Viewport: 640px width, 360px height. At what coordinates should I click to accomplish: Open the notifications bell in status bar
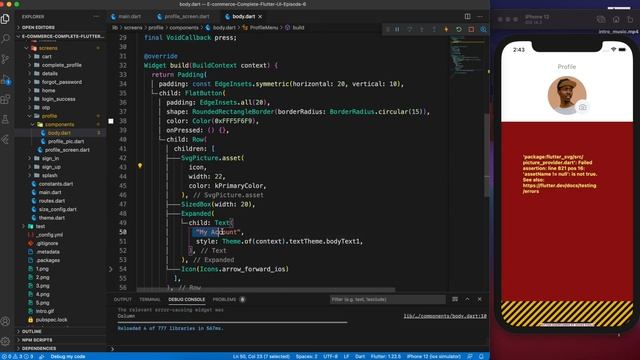481,356
